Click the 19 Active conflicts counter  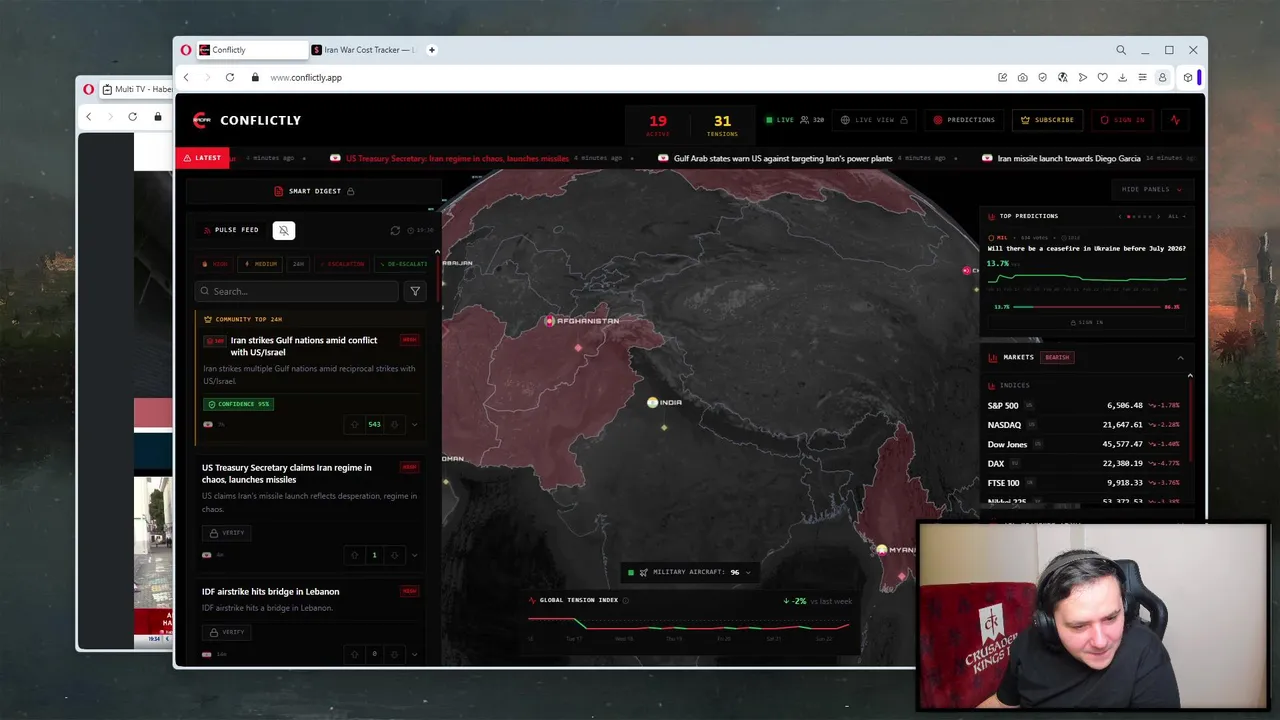(x=658, y=125)
